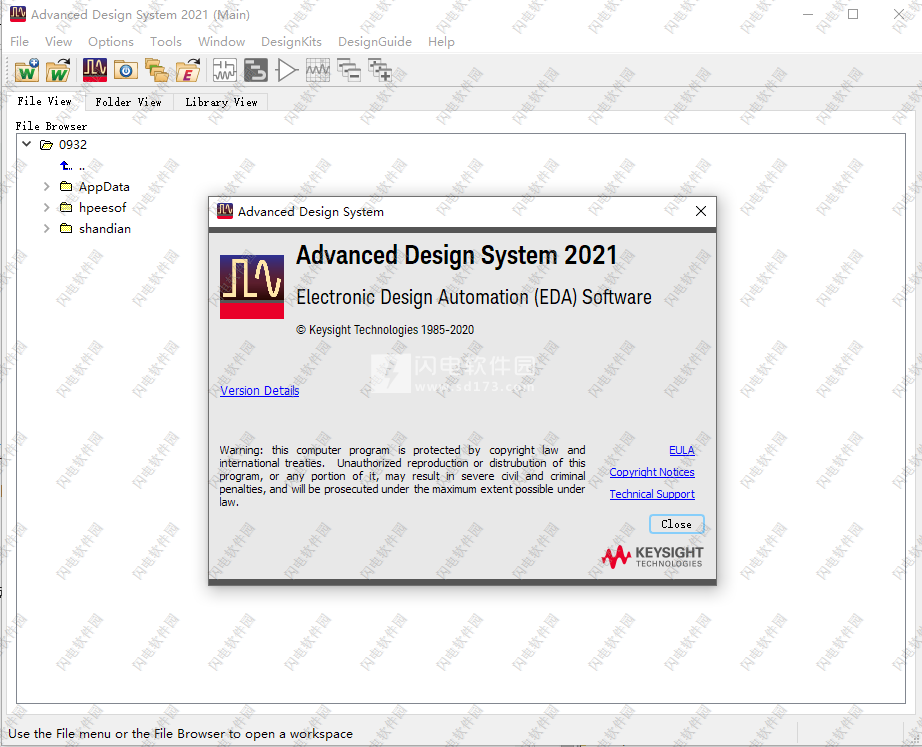The width and height of the screenshot is (922, 747).
Task: Open an example via folder E icon
Action: click(x=188, y=71)
